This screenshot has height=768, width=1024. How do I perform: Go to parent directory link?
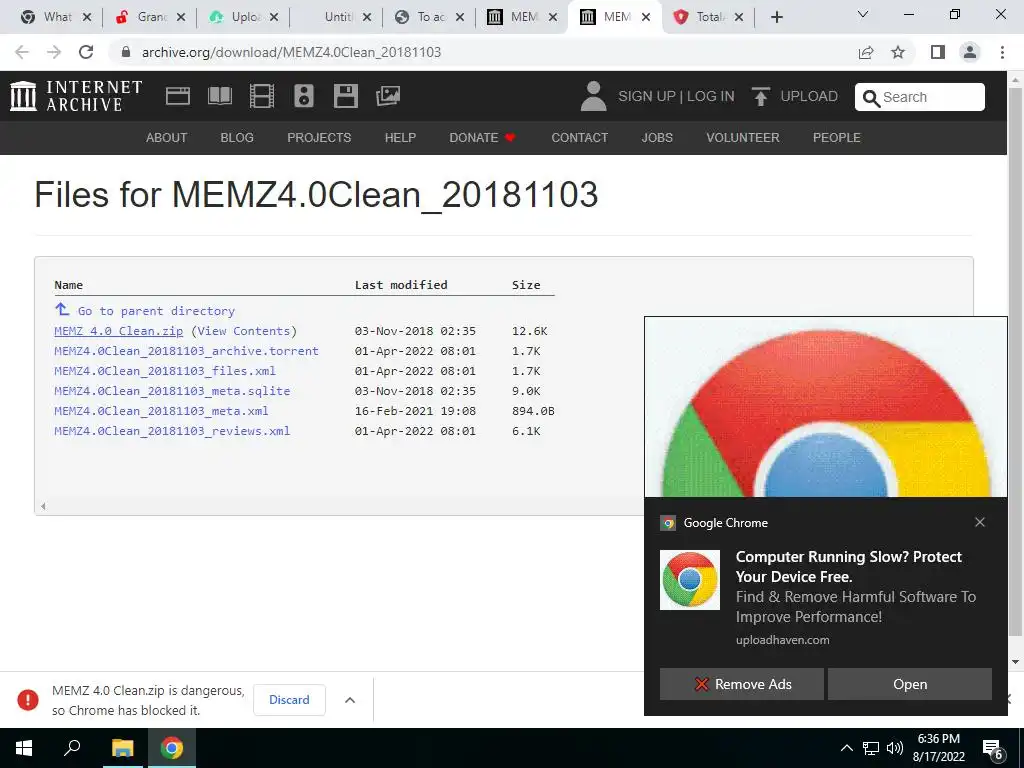pos(155,311)
